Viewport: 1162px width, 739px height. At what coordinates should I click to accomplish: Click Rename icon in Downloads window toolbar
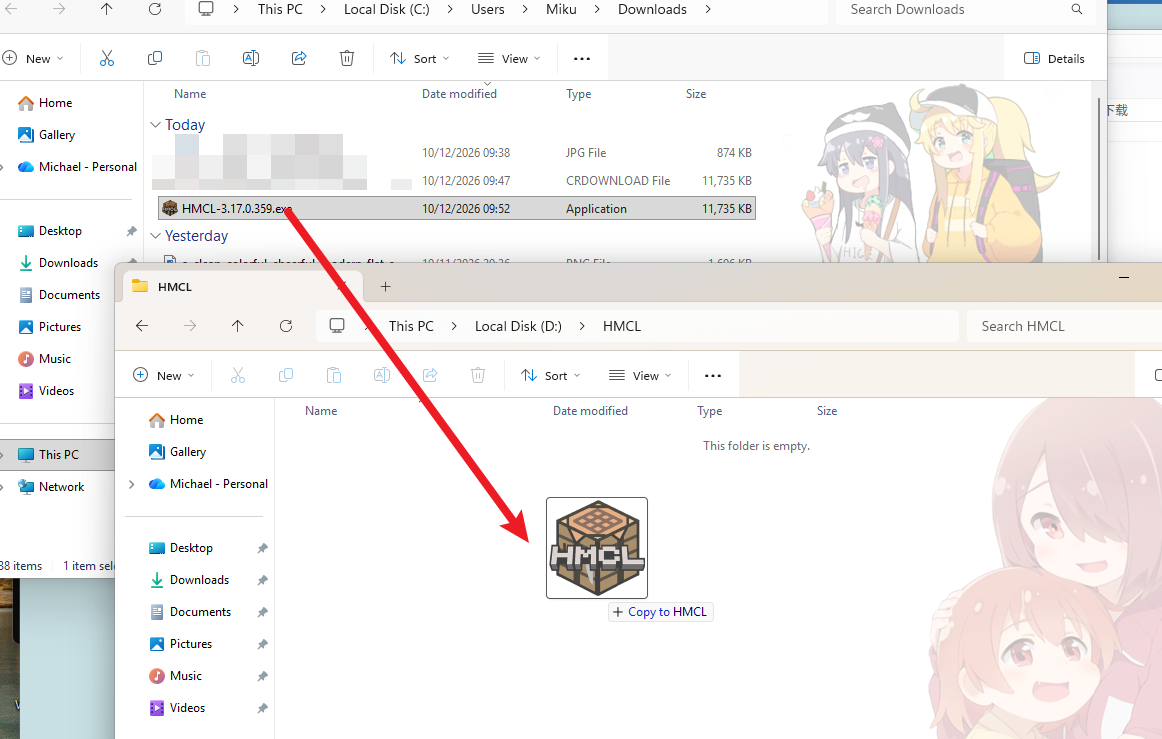pos(251,59)
